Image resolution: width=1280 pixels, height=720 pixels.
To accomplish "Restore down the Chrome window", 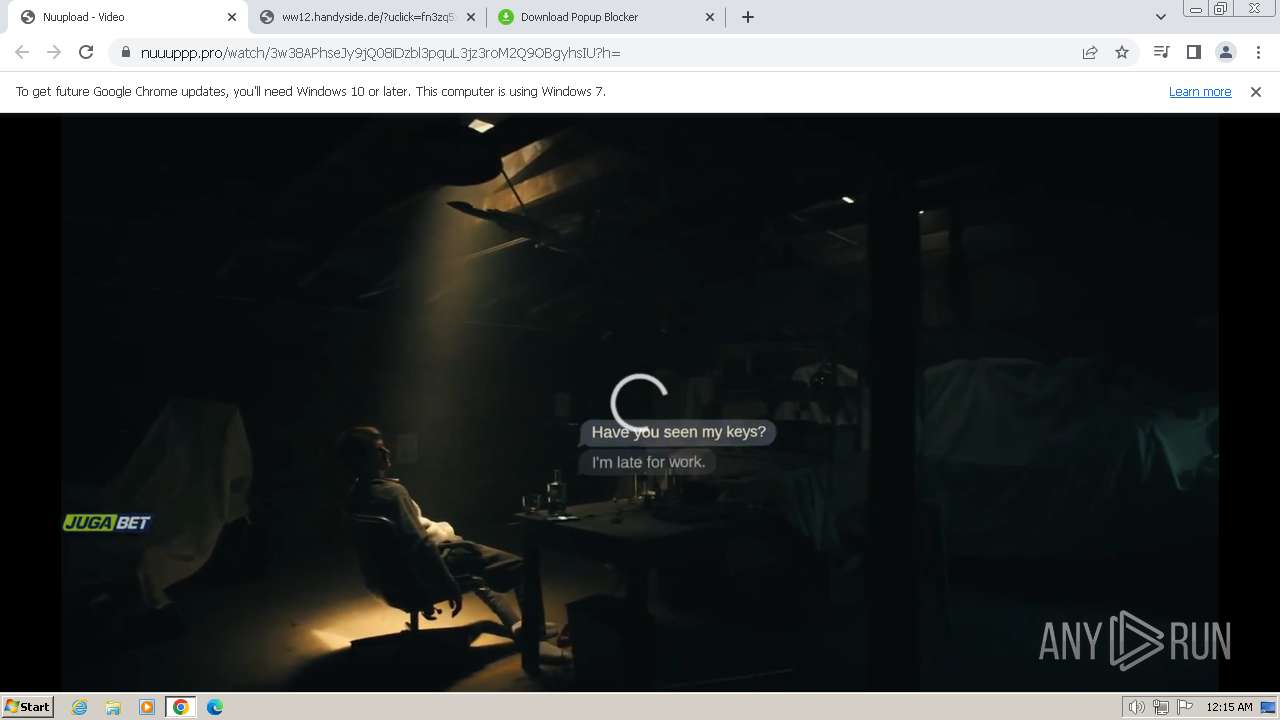I will click(x=1221, y=9).
